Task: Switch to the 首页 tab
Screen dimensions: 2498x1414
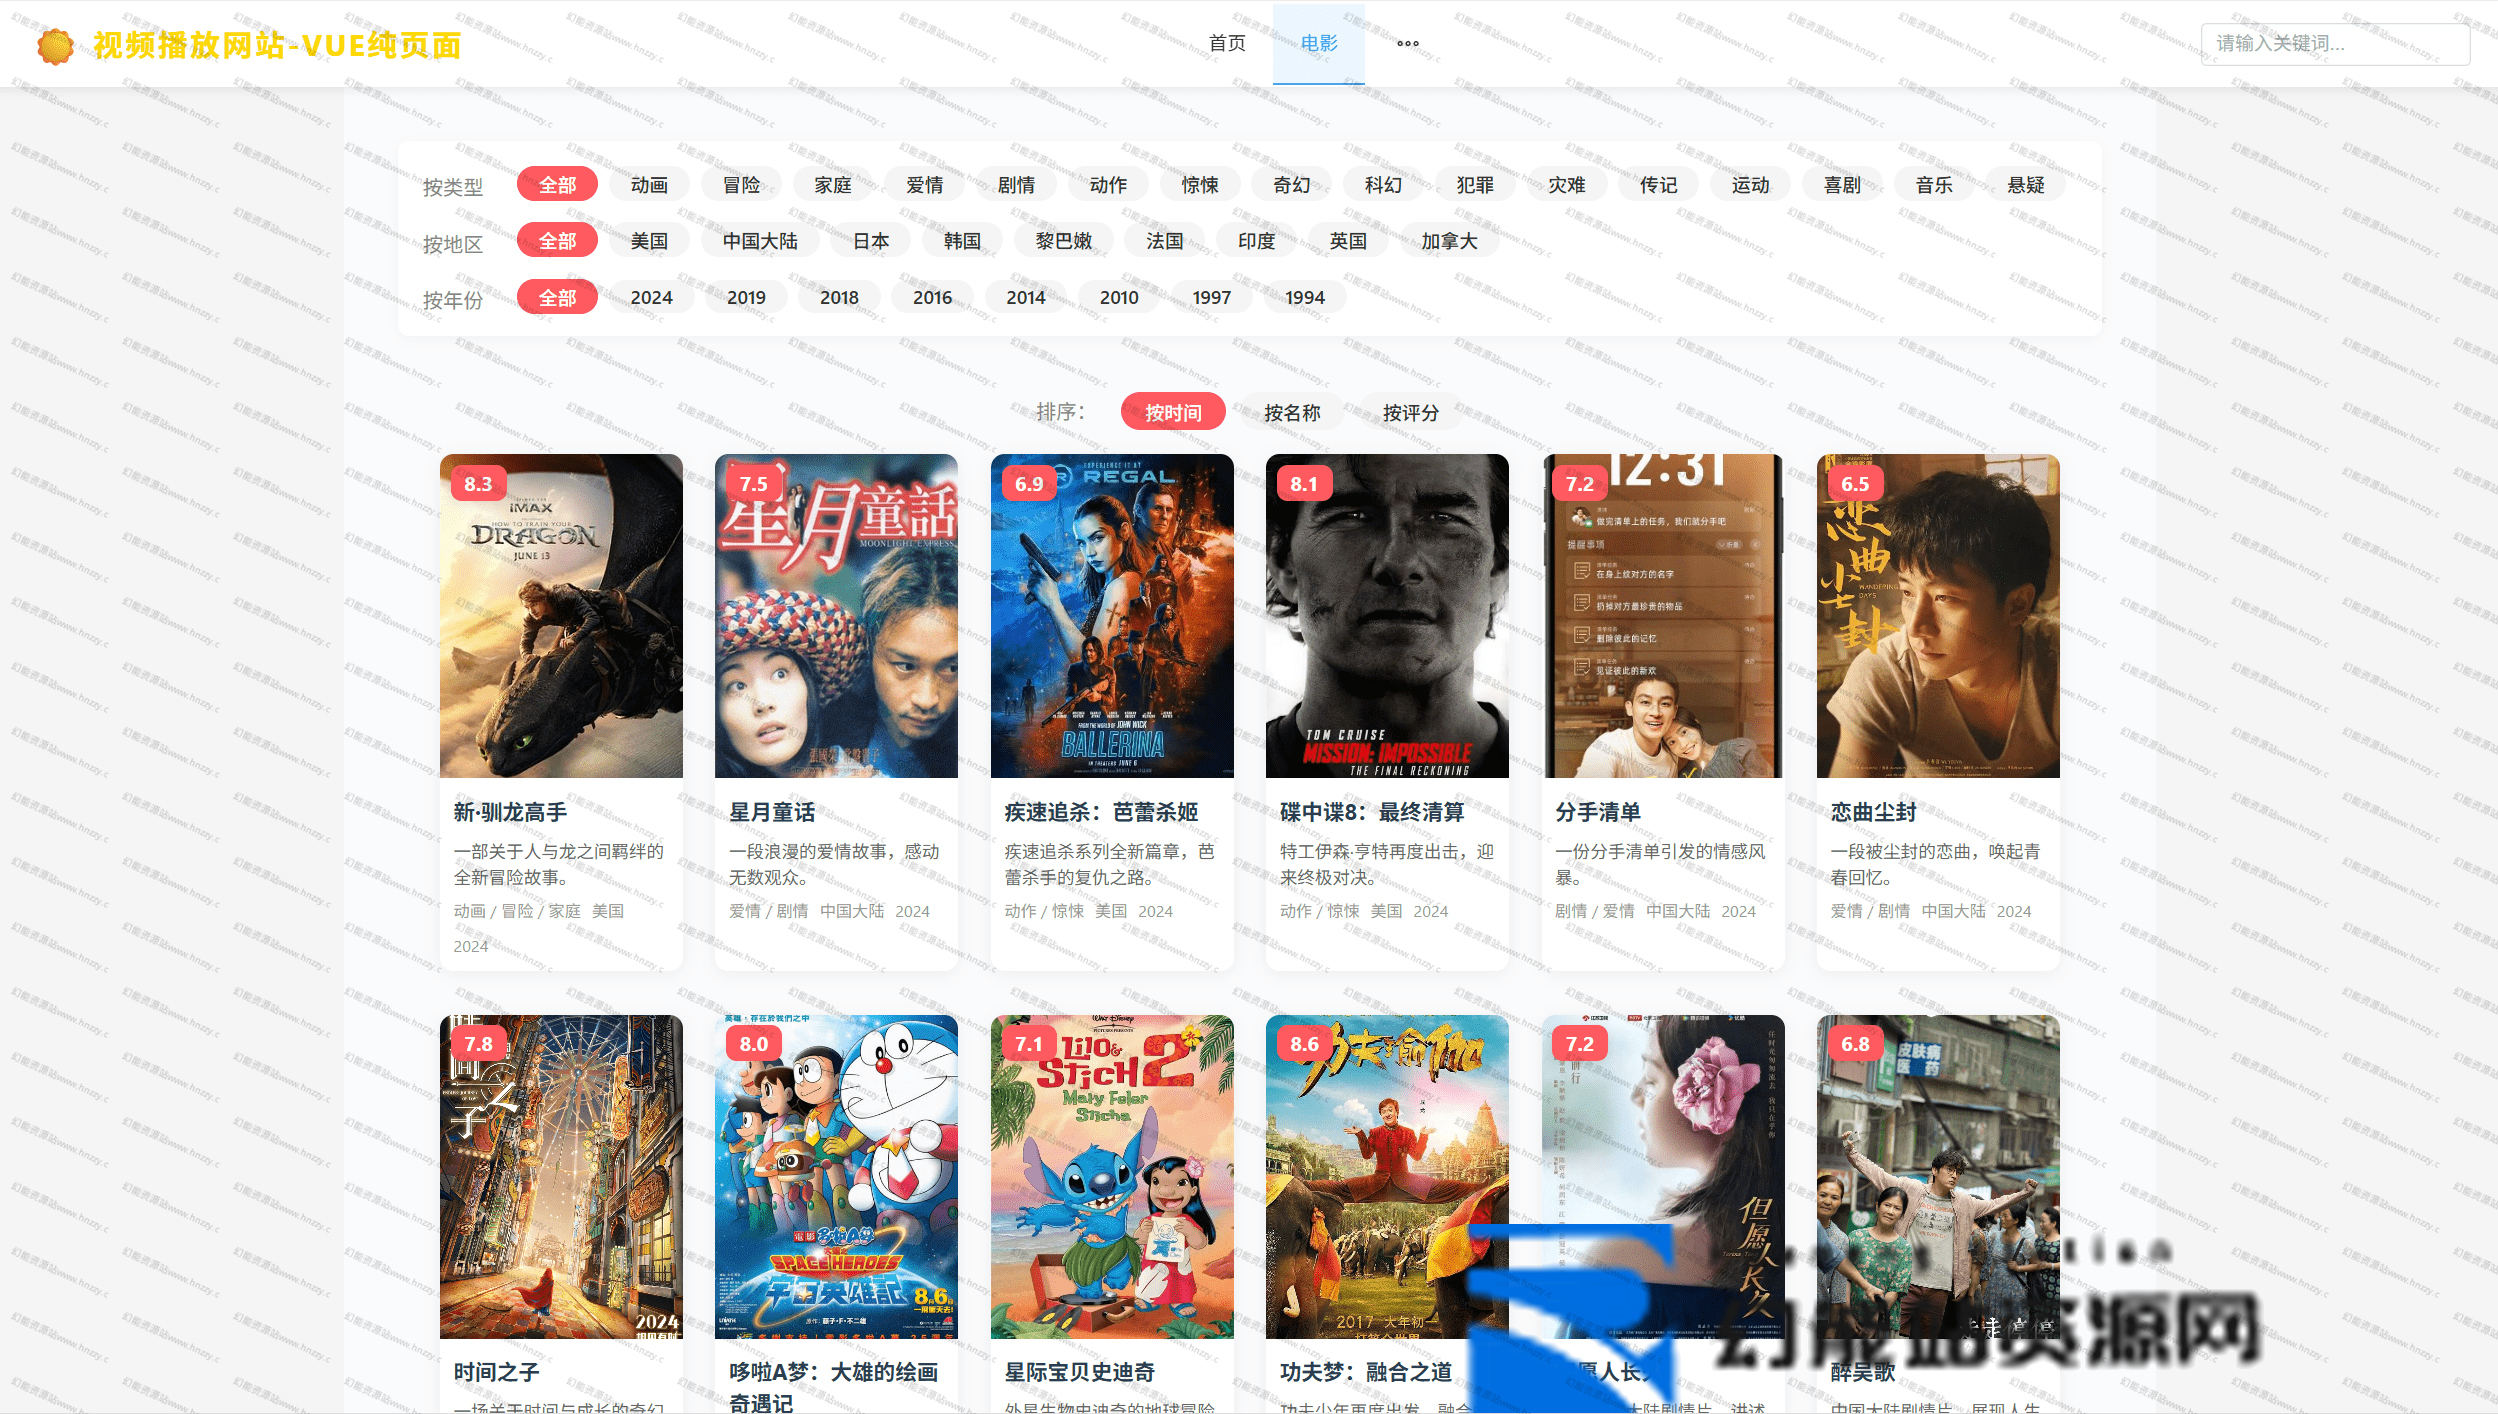Action: (1227, 44)
